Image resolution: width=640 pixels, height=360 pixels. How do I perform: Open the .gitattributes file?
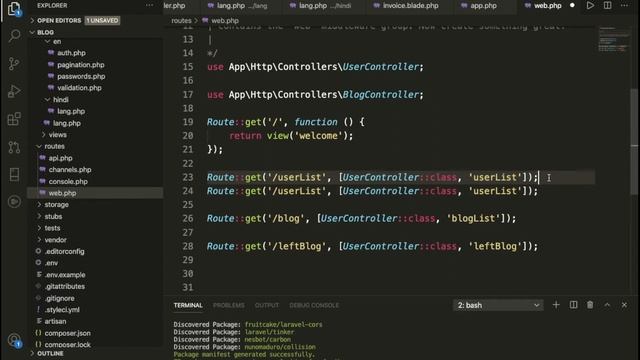point(65,287)
